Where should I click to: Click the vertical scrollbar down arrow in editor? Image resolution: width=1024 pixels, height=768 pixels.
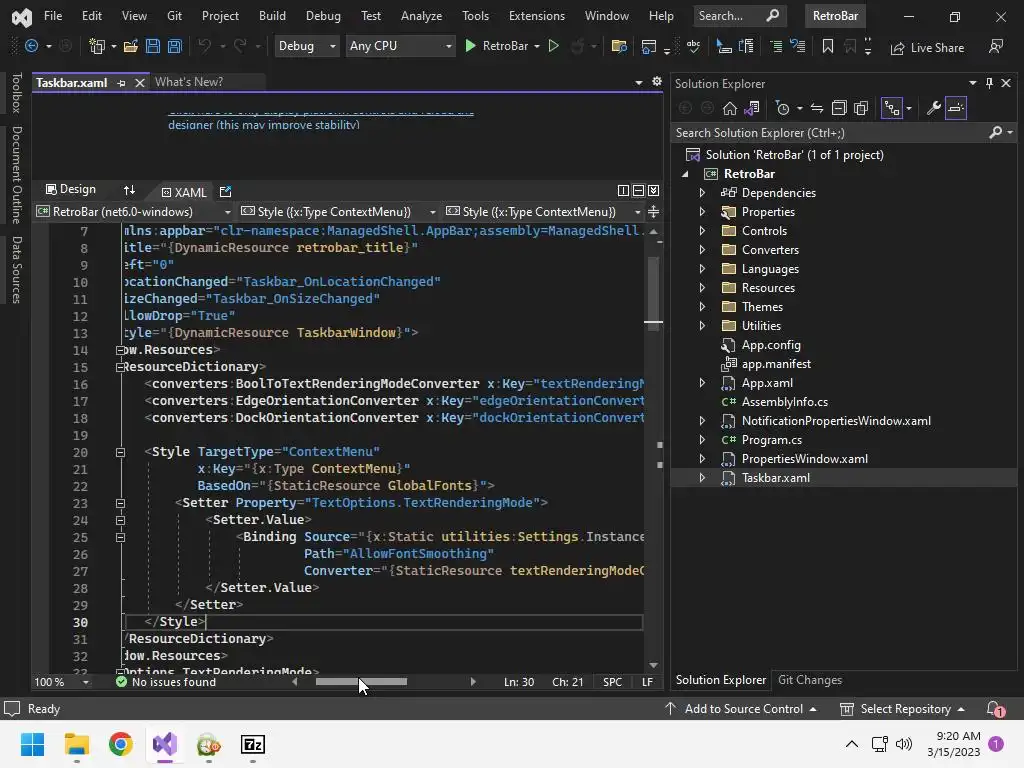[x=654, y=665]
